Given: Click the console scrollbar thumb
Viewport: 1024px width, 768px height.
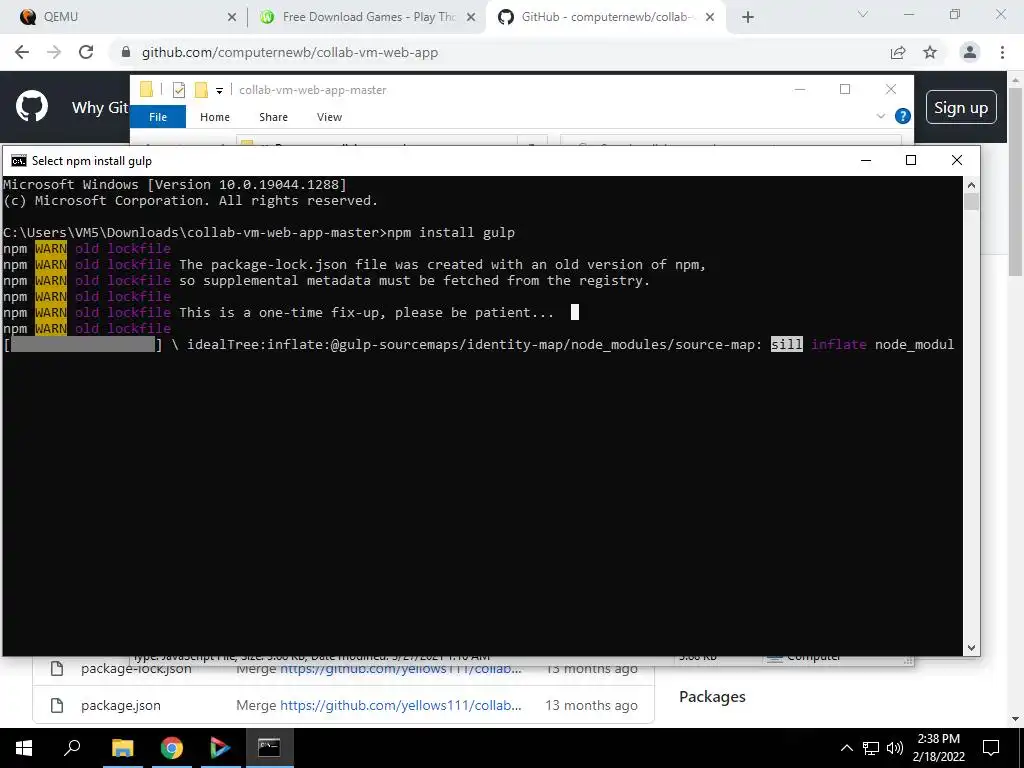Looking at the screenshot, I should 971,202.
